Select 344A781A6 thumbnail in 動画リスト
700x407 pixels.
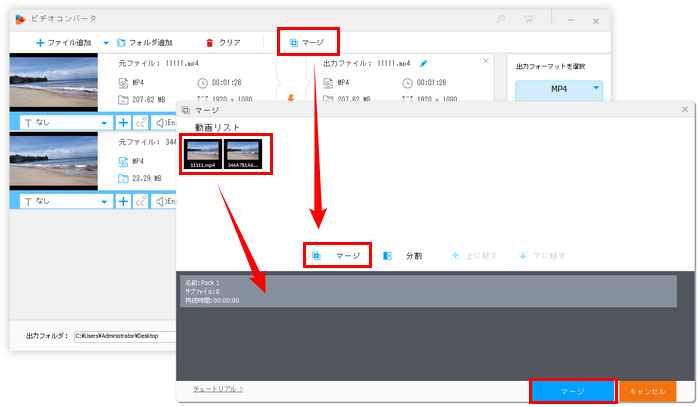tap(242, 154)
